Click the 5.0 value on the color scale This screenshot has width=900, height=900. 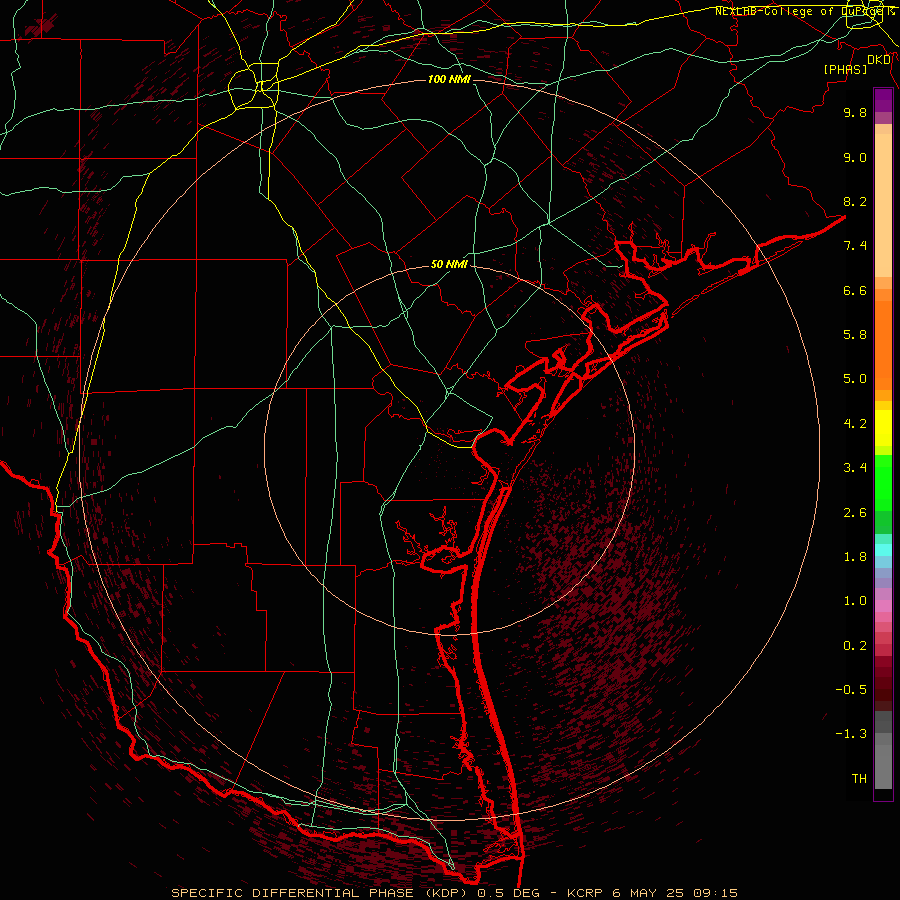(855, 379)
